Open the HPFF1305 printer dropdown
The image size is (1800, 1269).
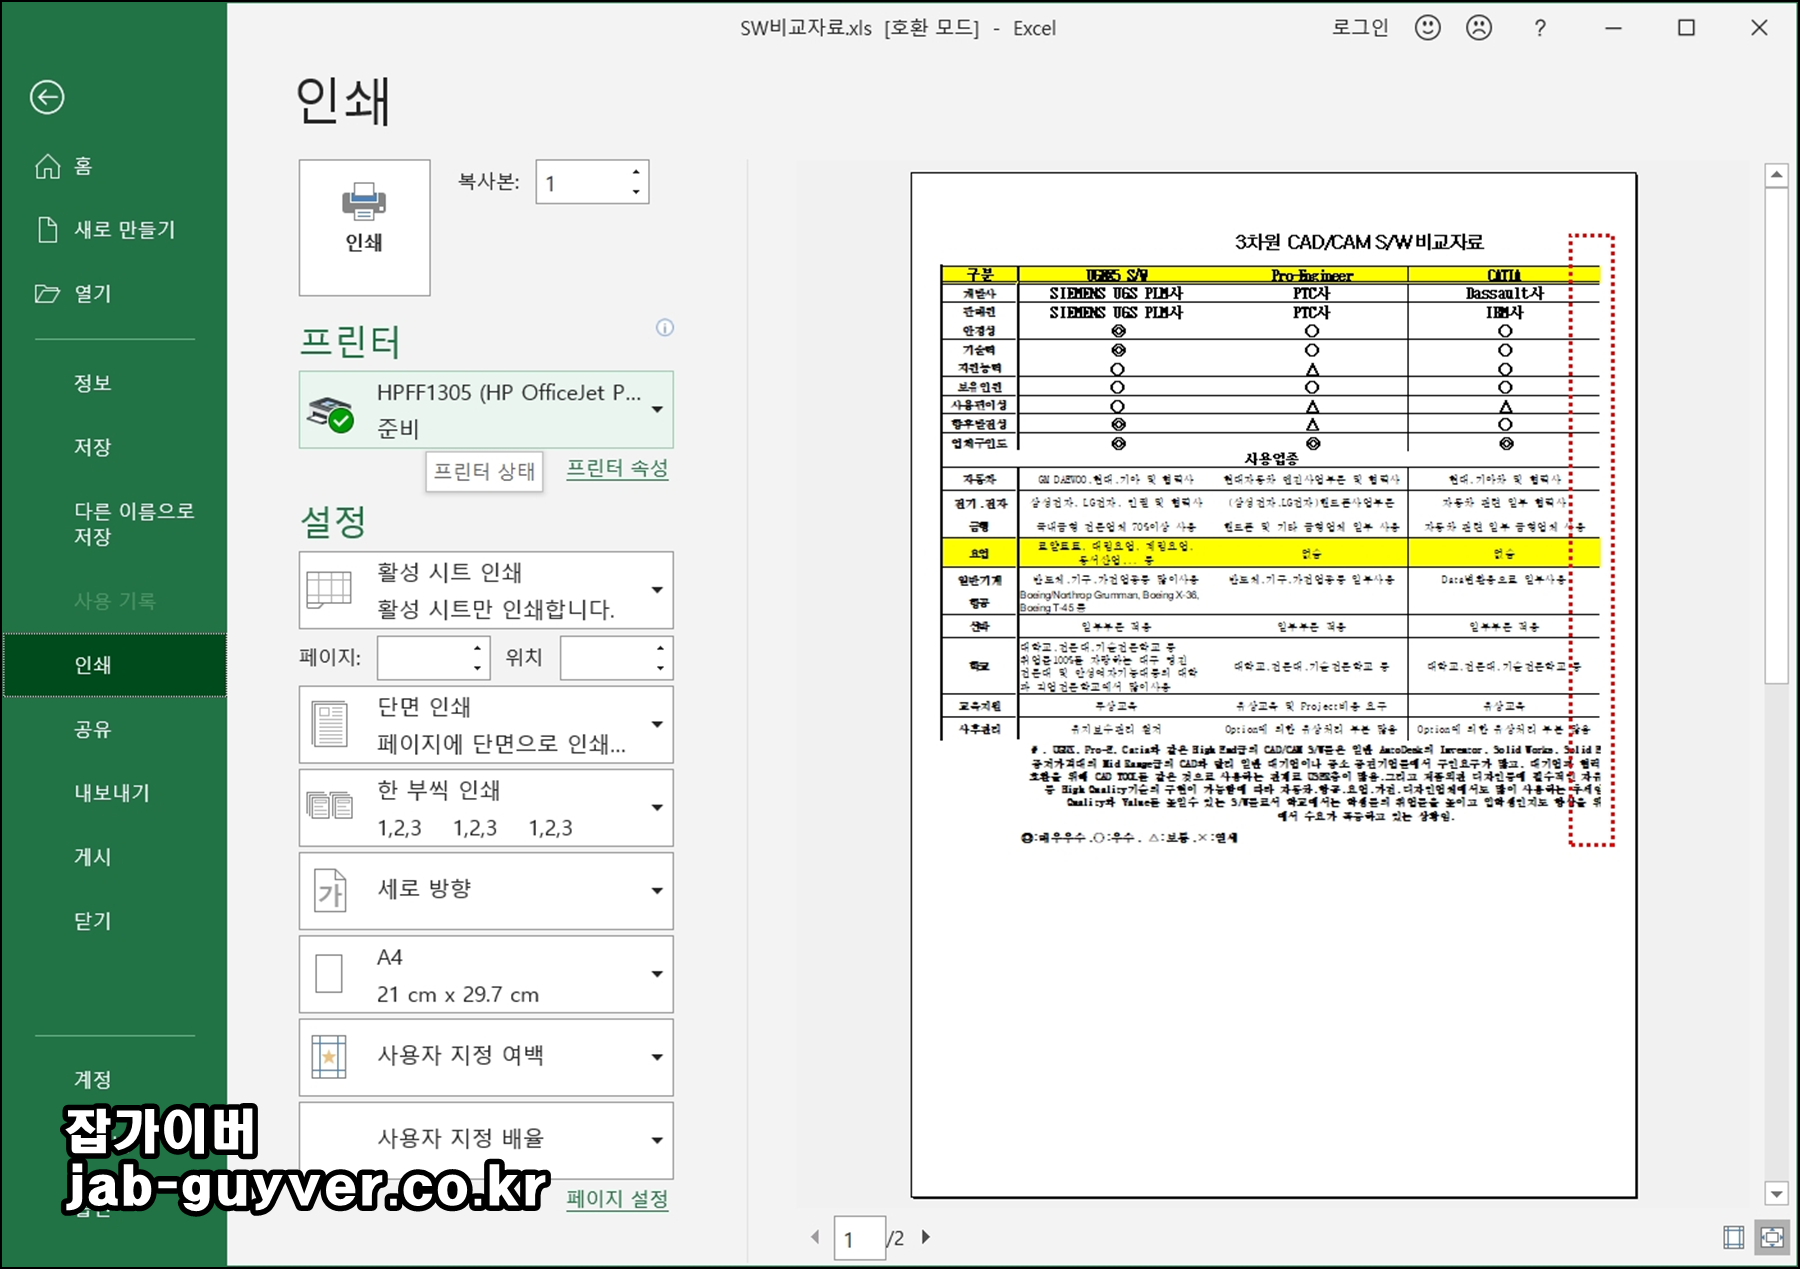(486, 410)
